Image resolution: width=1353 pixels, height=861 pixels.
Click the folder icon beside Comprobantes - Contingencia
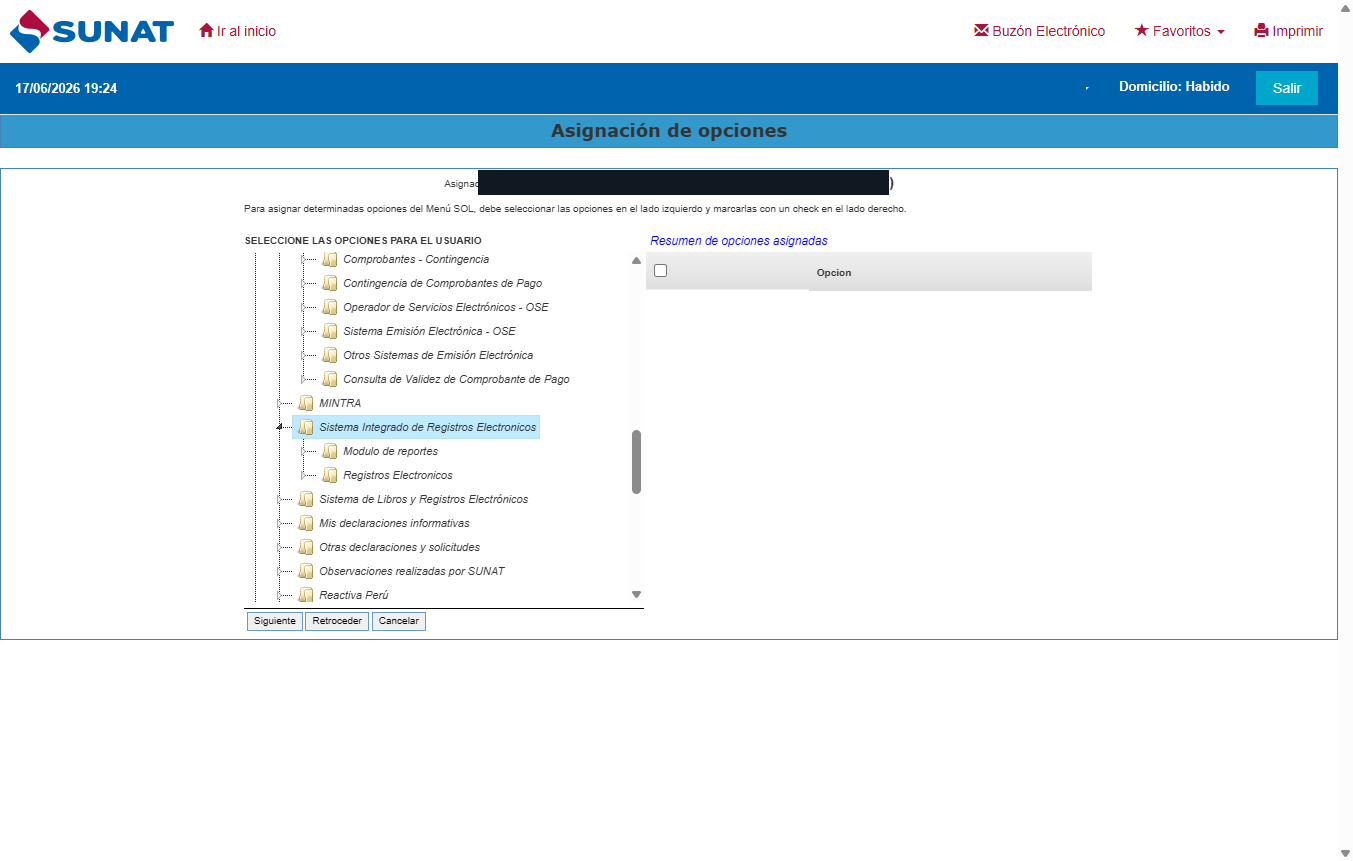point(330,259)
